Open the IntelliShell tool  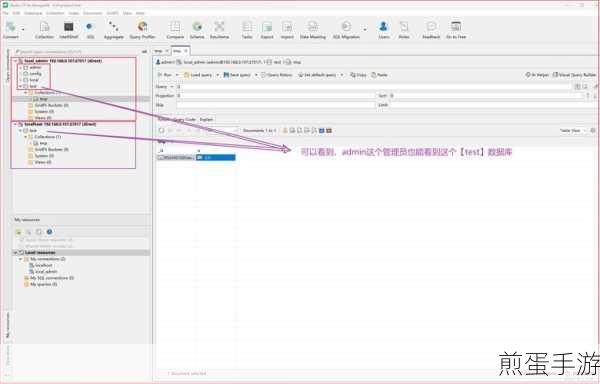click(68, 30)
